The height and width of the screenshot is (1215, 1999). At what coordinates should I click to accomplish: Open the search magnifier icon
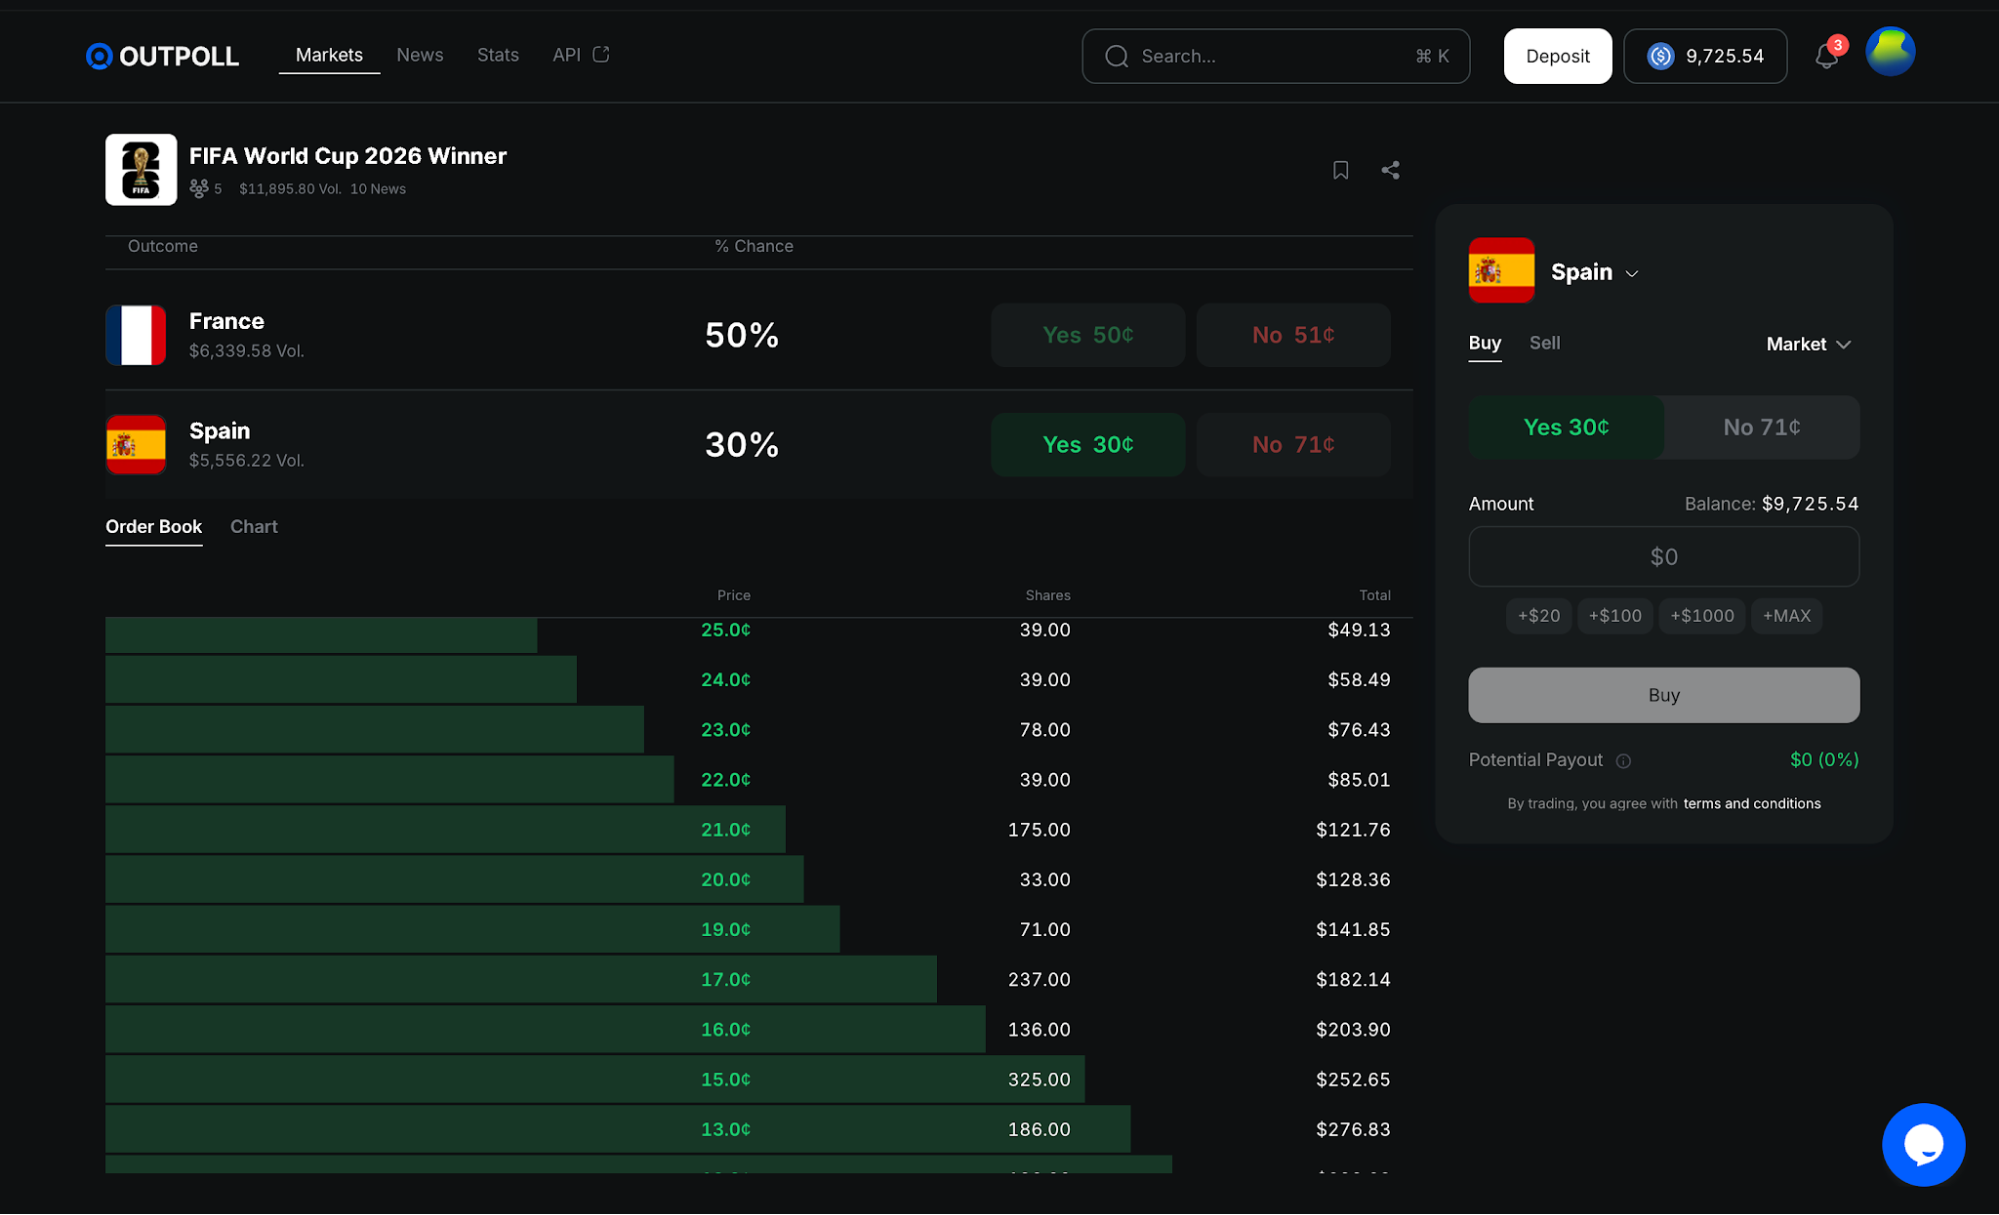[1116, 56]
